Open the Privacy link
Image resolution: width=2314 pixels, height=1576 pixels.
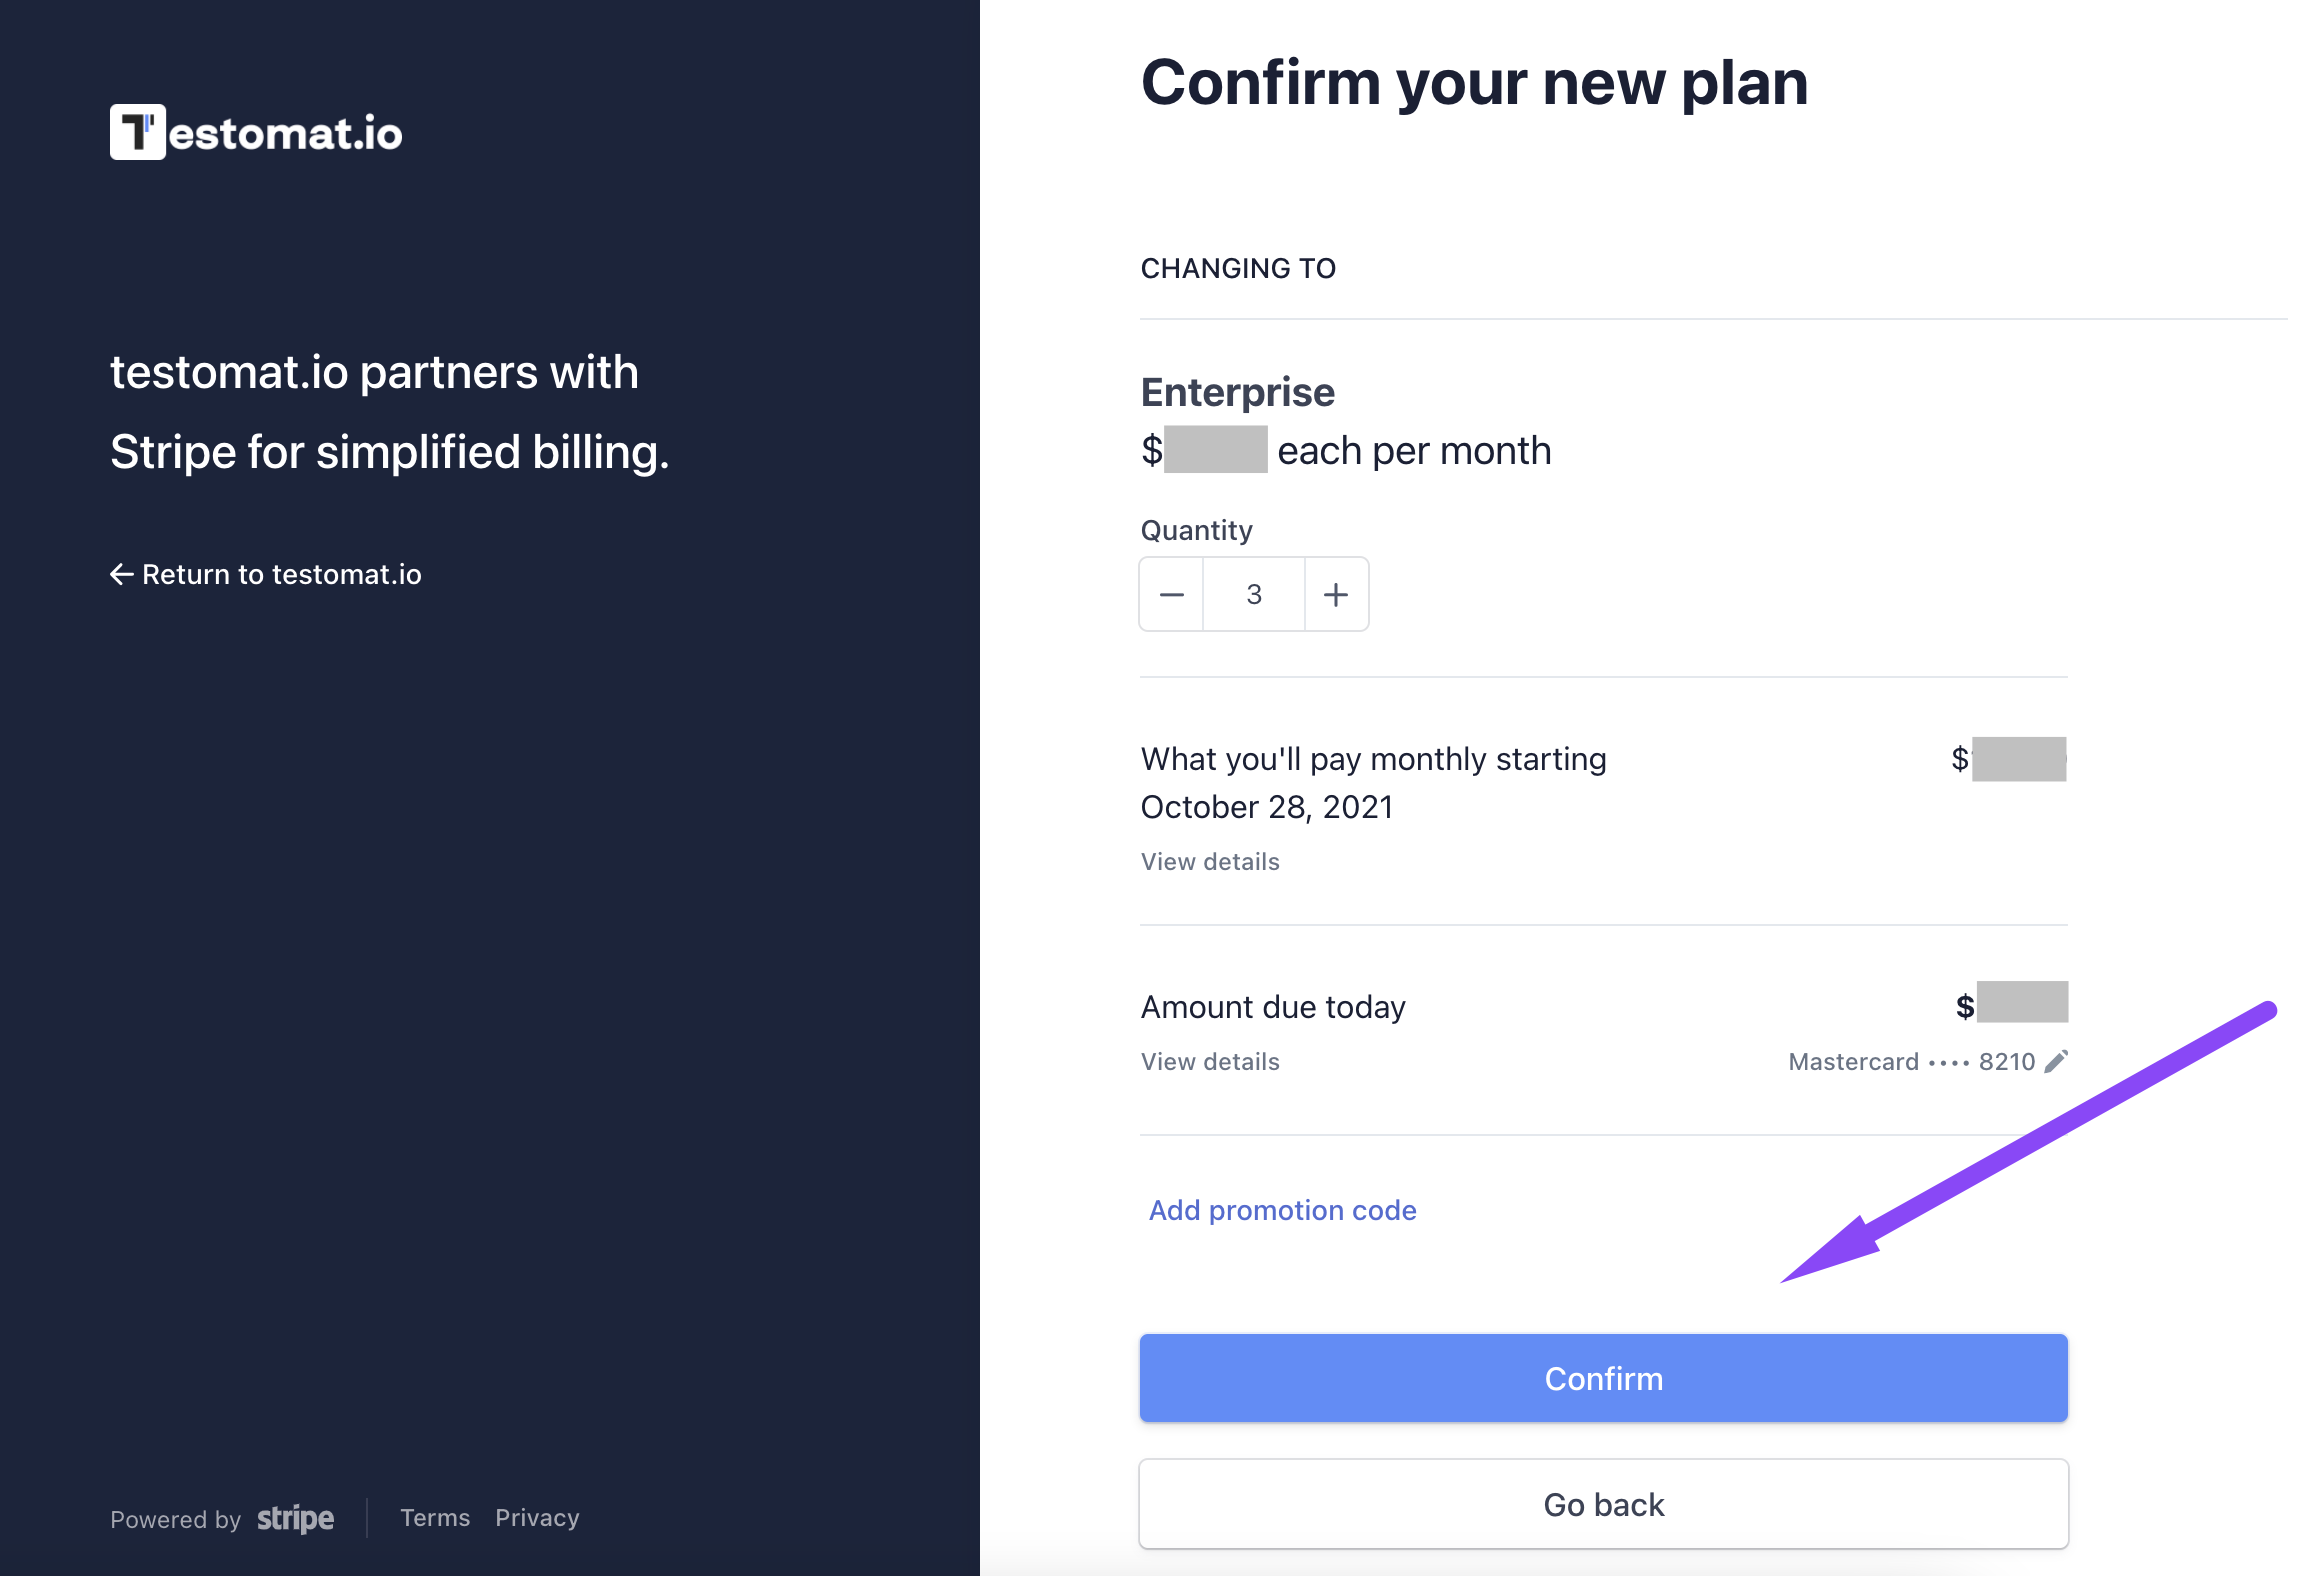pos(537,1518)
